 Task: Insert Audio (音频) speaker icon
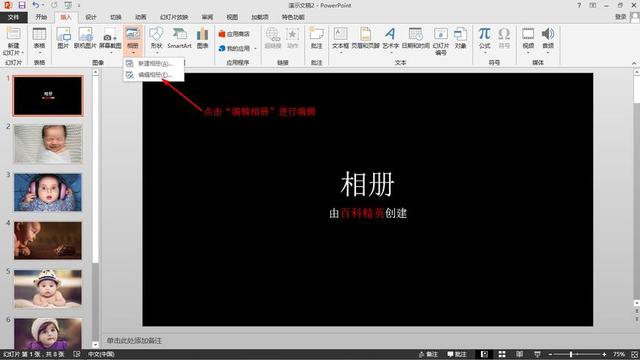(x=548, y=40)
